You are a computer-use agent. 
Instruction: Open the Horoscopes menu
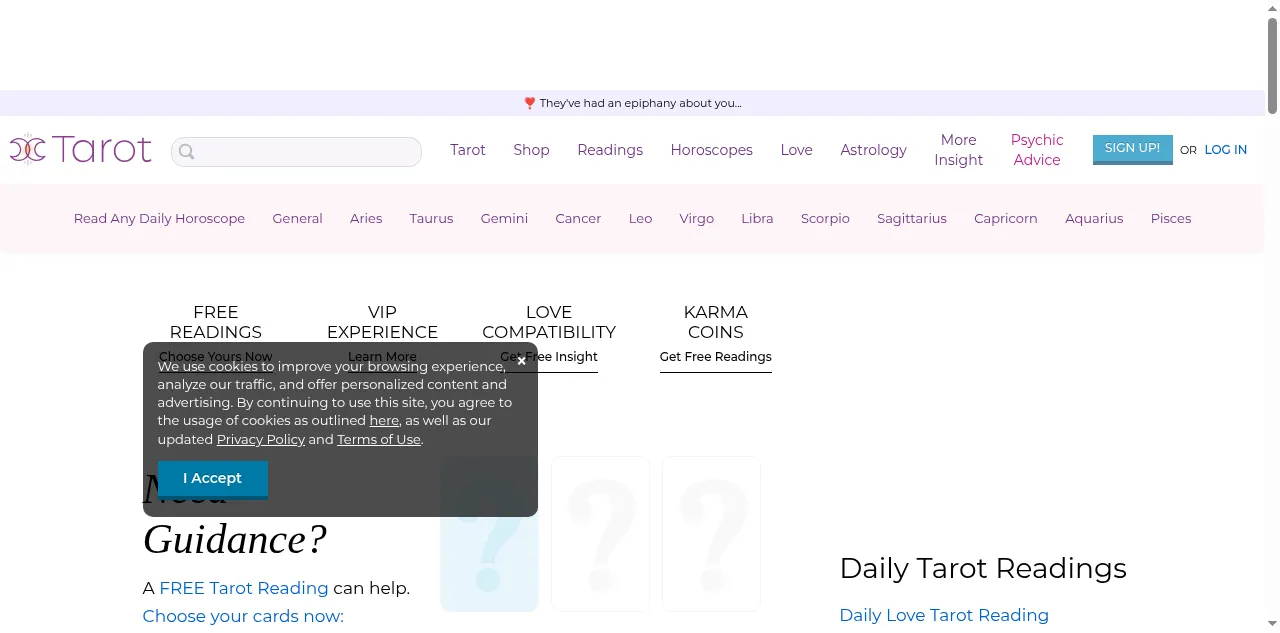711,150
